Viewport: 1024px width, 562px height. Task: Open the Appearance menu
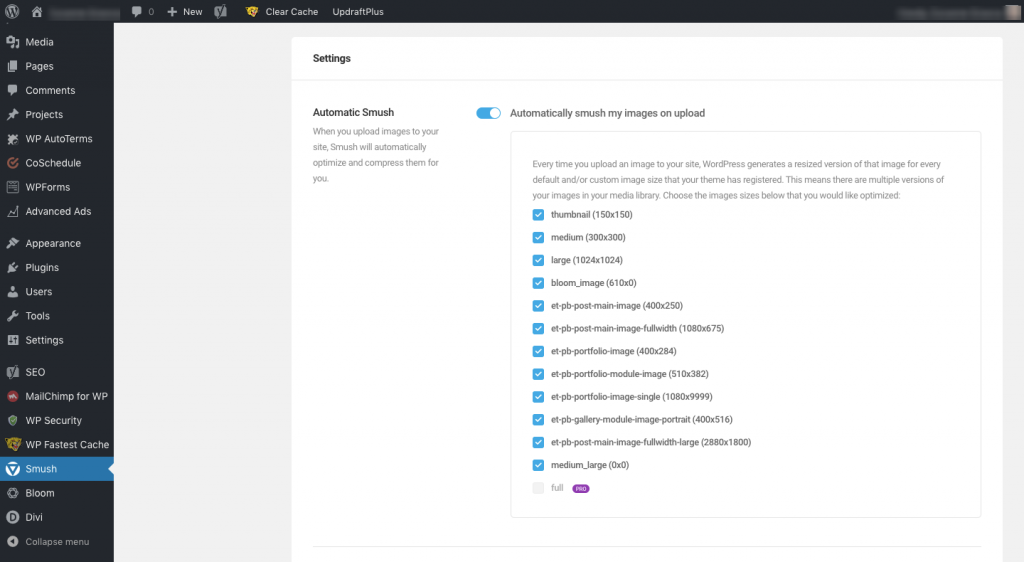click(52, 244)
